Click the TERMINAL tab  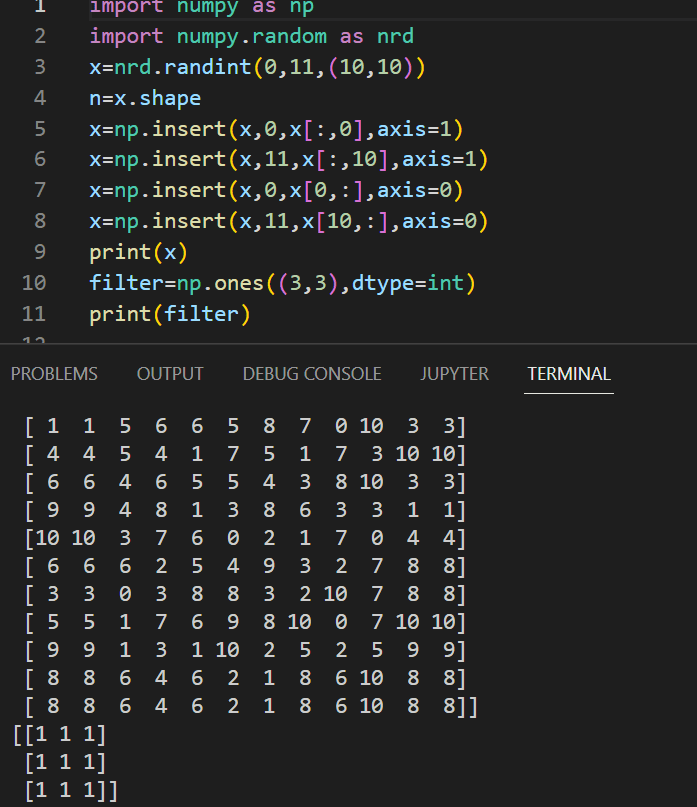pos(568,373)
